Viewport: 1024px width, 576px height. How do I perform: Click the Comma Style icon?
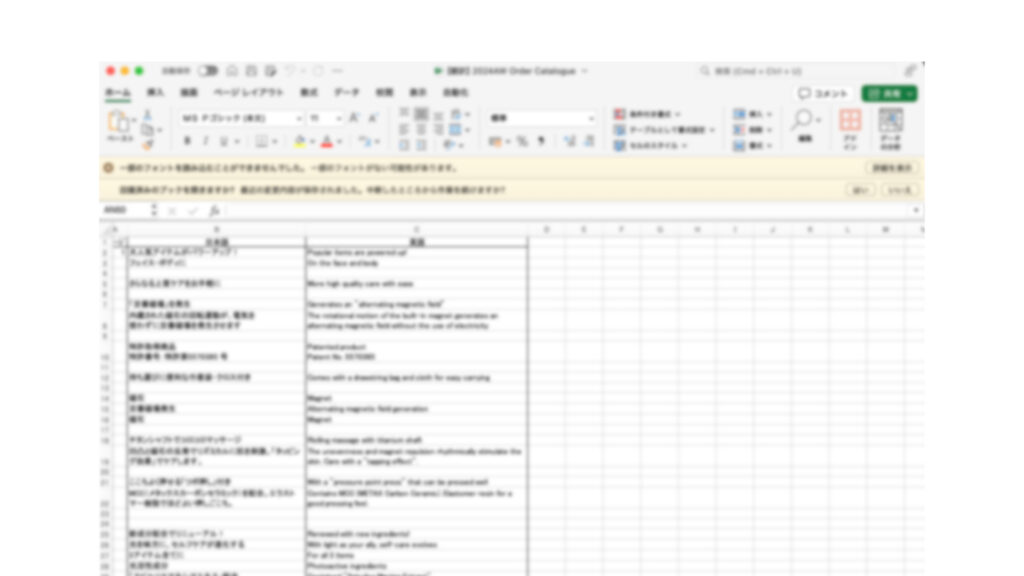541,141
